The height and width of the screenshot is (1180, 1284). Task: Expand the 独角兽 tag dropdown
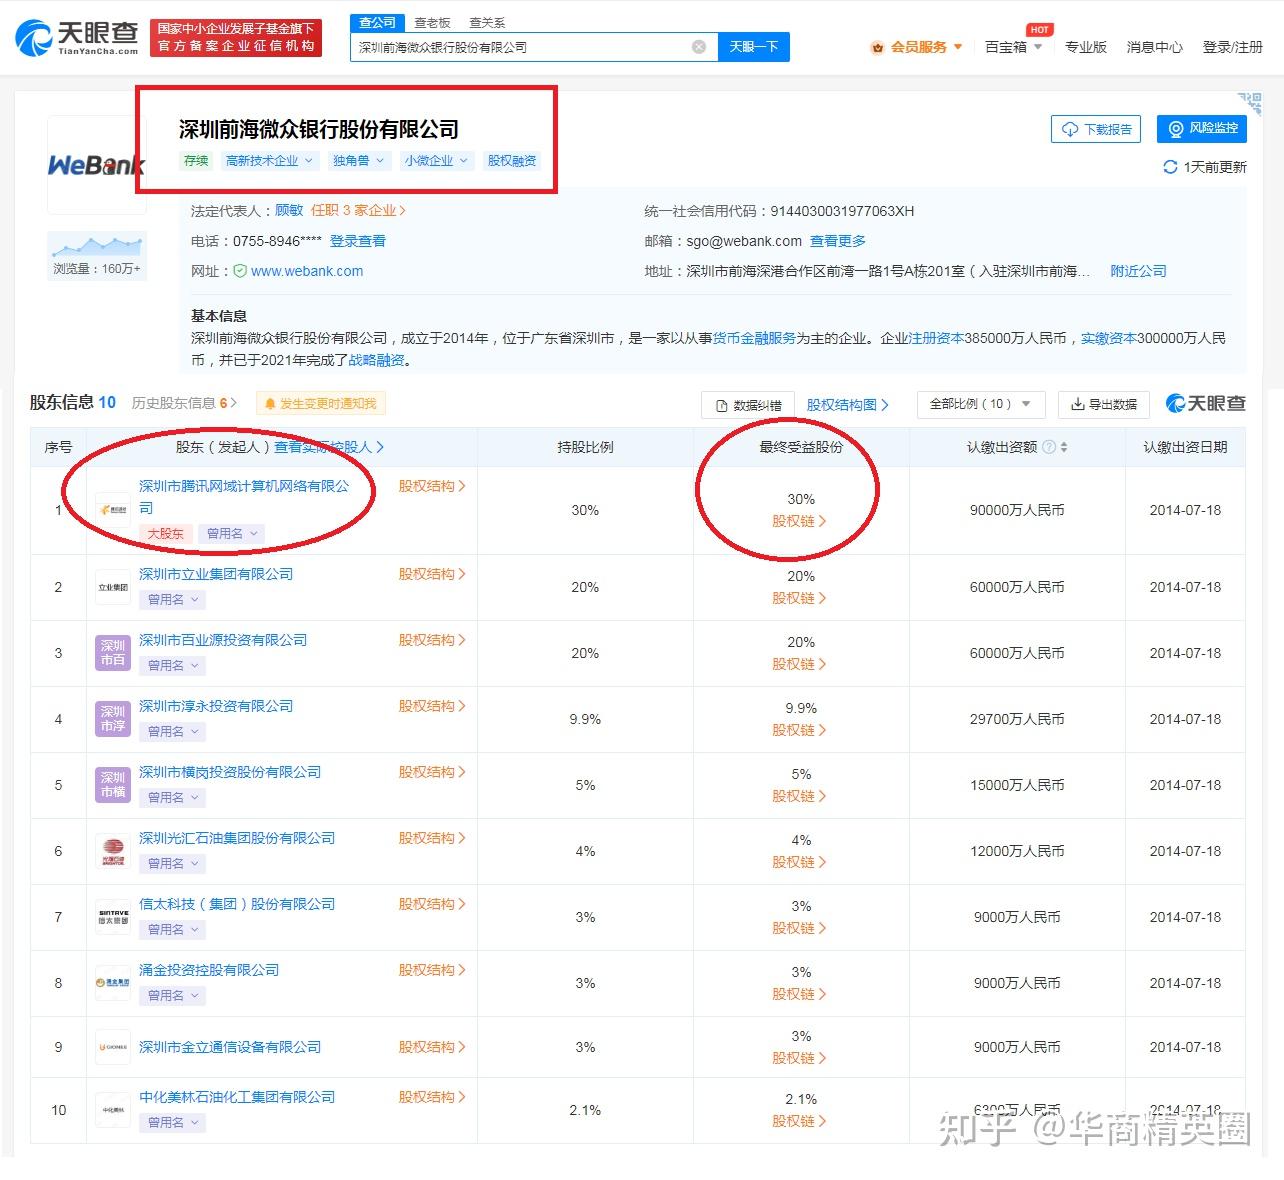[x=357, y=160]
